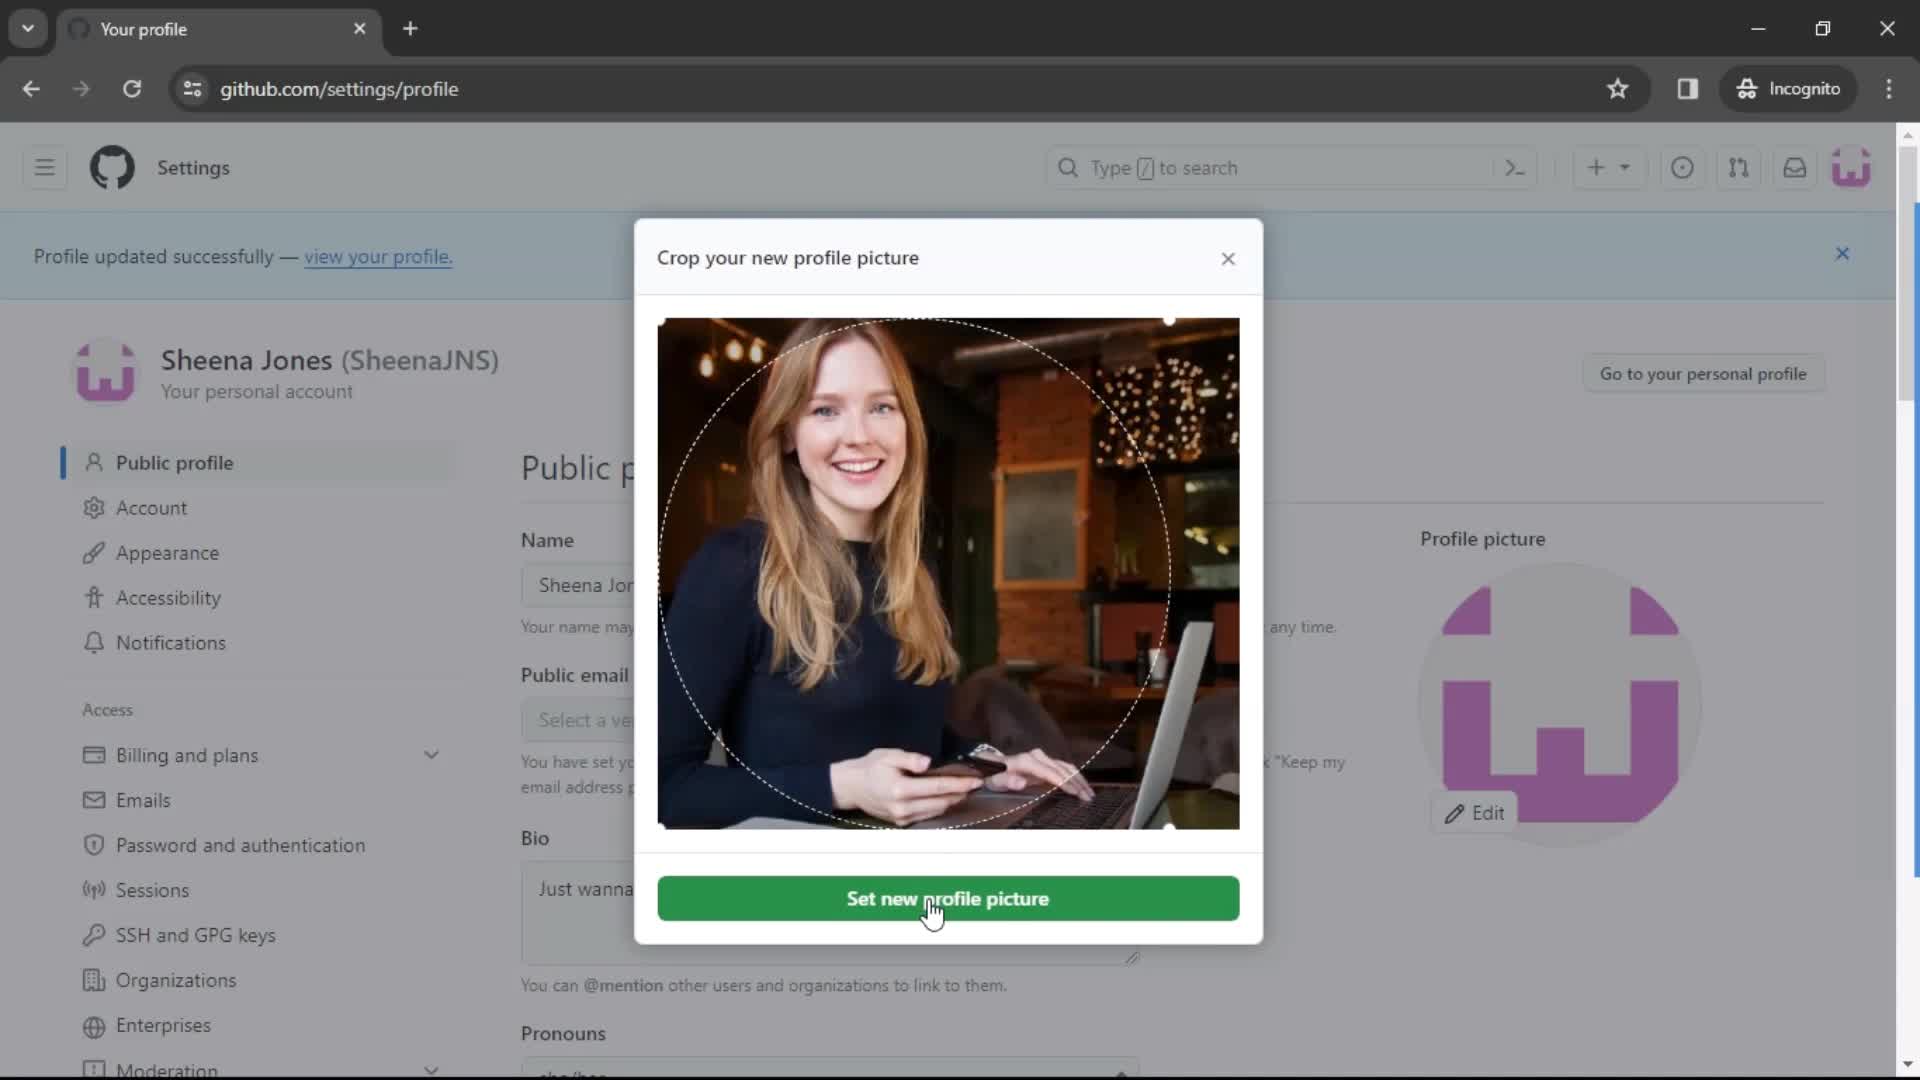Image resolution: width=1920 pixels, height=1080 pixels.
Task: Click the profile avatar icon top right
Action: [1854, 167]
